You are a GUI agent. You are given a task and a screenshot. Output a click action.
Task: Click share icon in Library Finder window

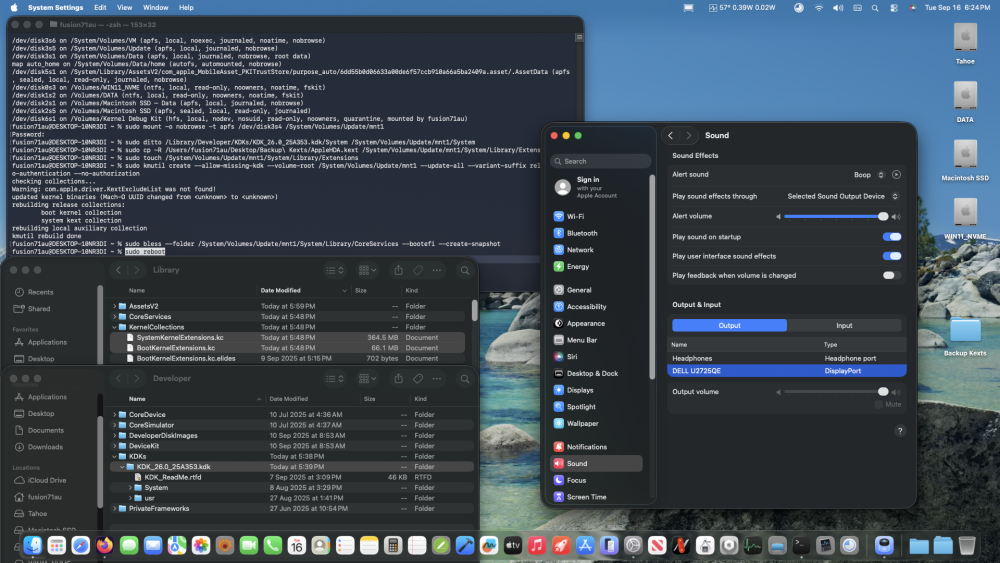[398, 270]
